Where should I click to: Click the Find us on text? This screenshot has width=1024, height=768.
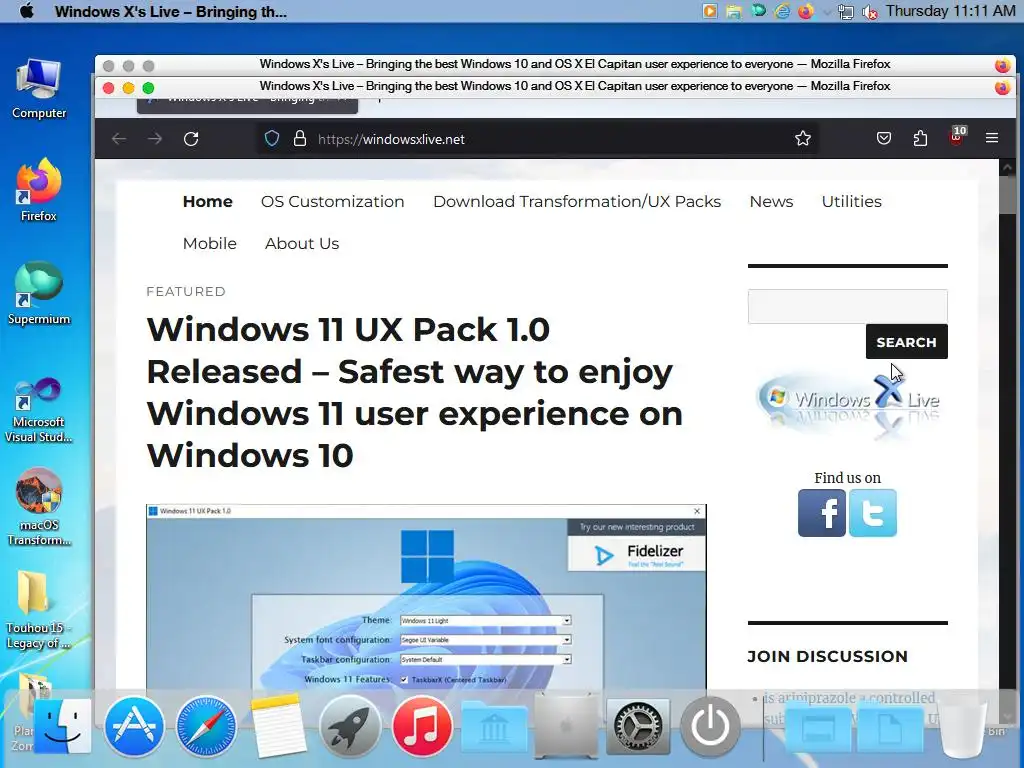click(848, 478)
